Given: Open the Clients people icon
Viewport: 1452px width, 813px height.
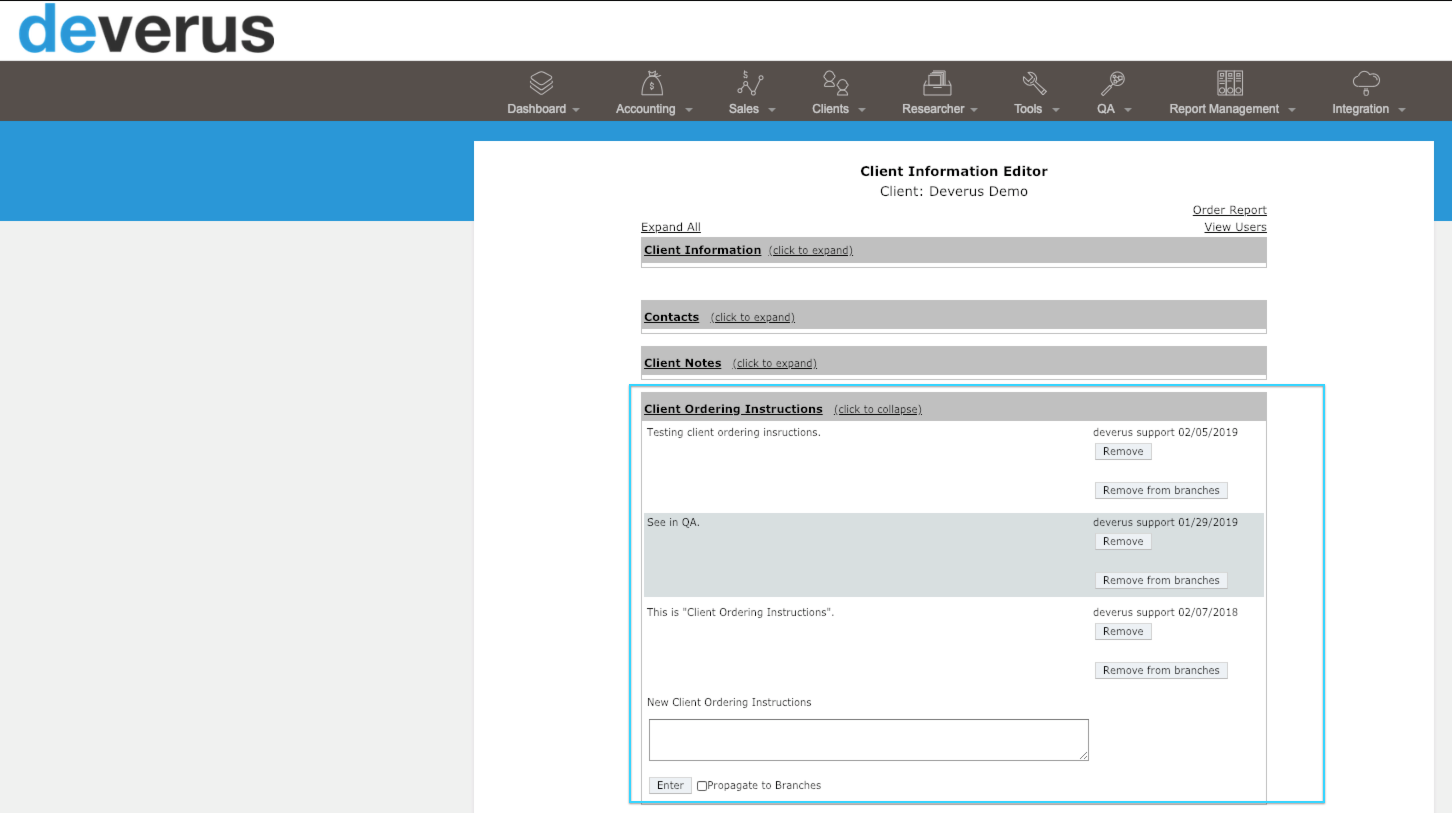Looking at the screenshot, I should click(x=835, y=83).
